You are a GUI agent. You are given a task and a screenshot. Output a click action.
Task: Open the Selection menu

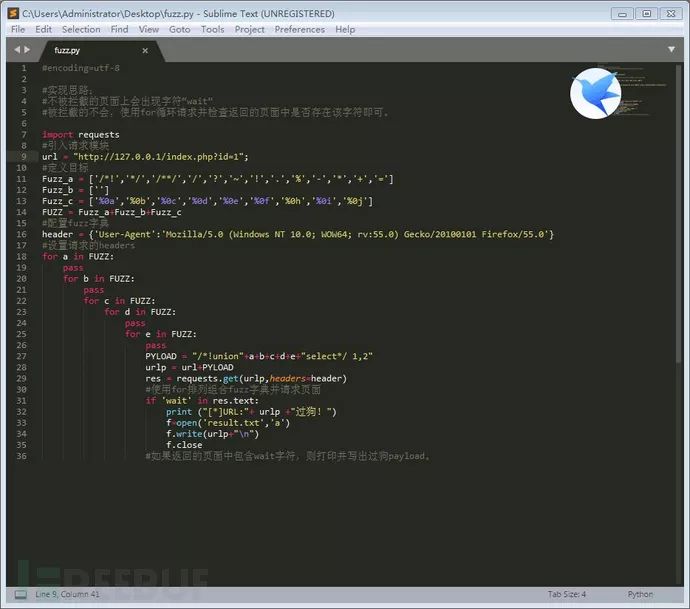coord(81,29)
